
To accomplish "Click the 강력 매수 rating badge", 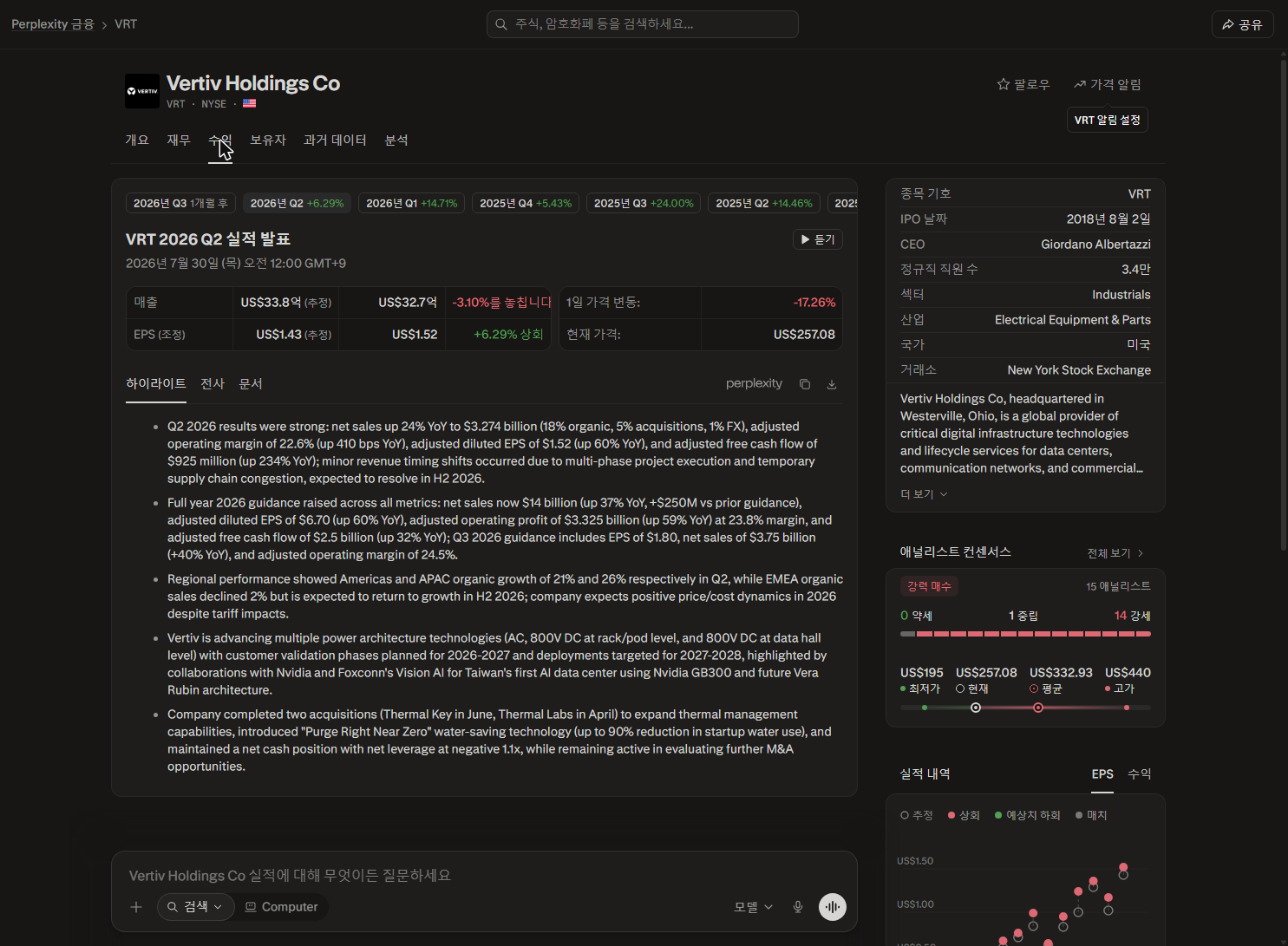I will (x=929, y=587).
